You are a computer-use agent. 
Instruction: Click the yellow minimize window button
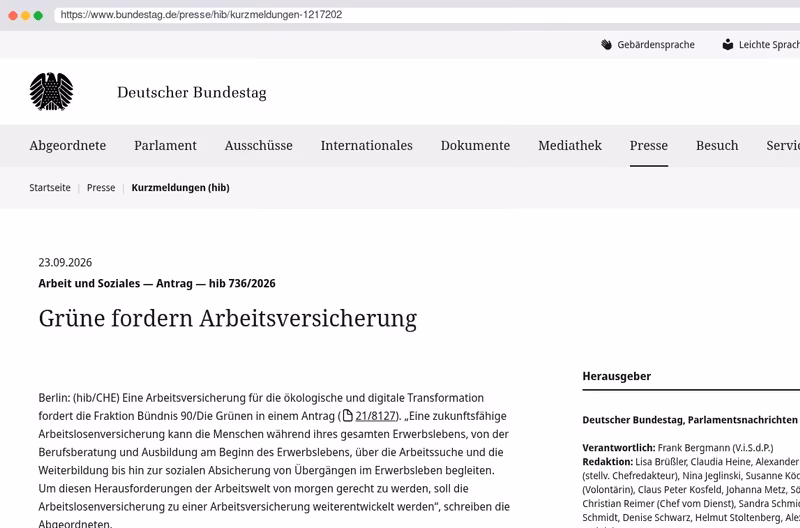pyautogui.click(x=26, y=15)
